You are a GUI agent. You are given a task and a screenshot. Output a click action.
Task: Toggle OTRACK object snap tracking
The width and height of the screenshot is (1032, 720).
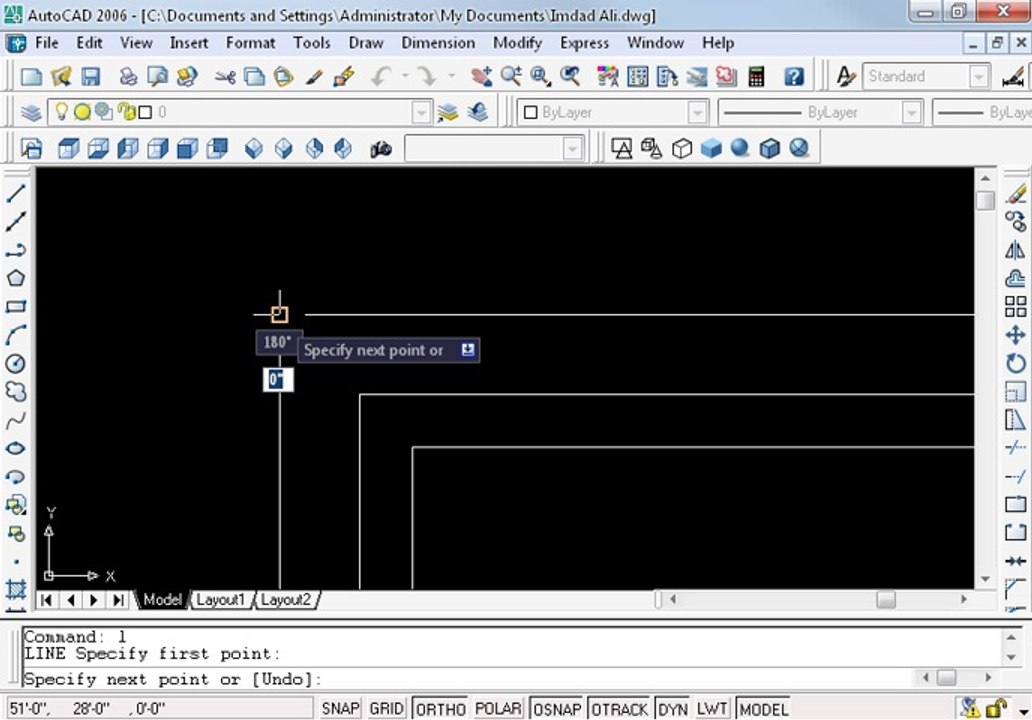coord(619,709)
